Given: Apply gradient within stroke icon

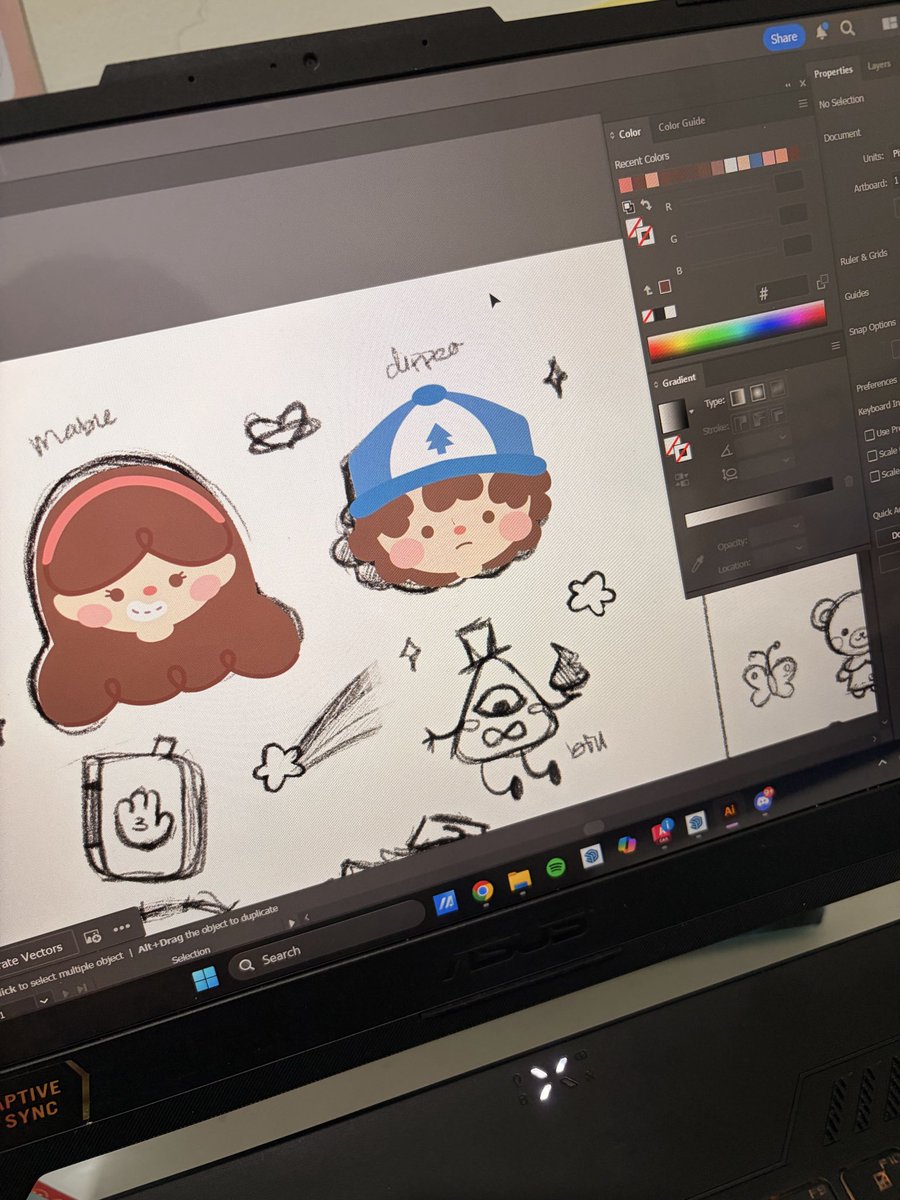Looking at the screenshot, I should coord(740,422).
